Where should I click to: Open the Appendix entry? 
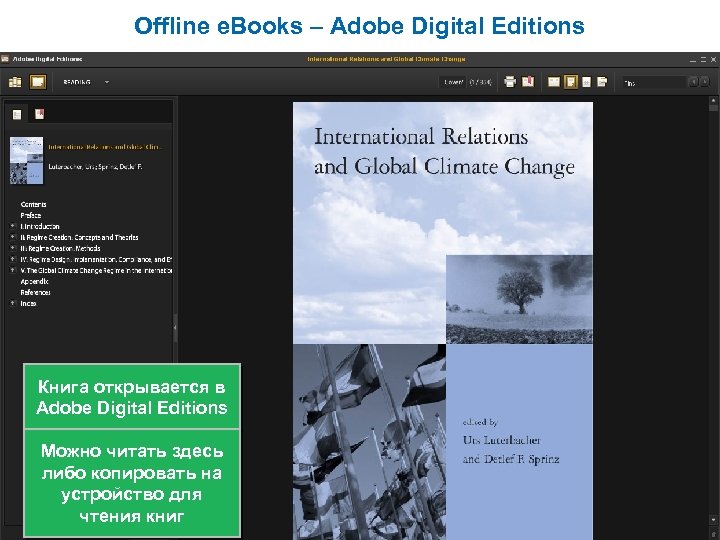(34, 281)
